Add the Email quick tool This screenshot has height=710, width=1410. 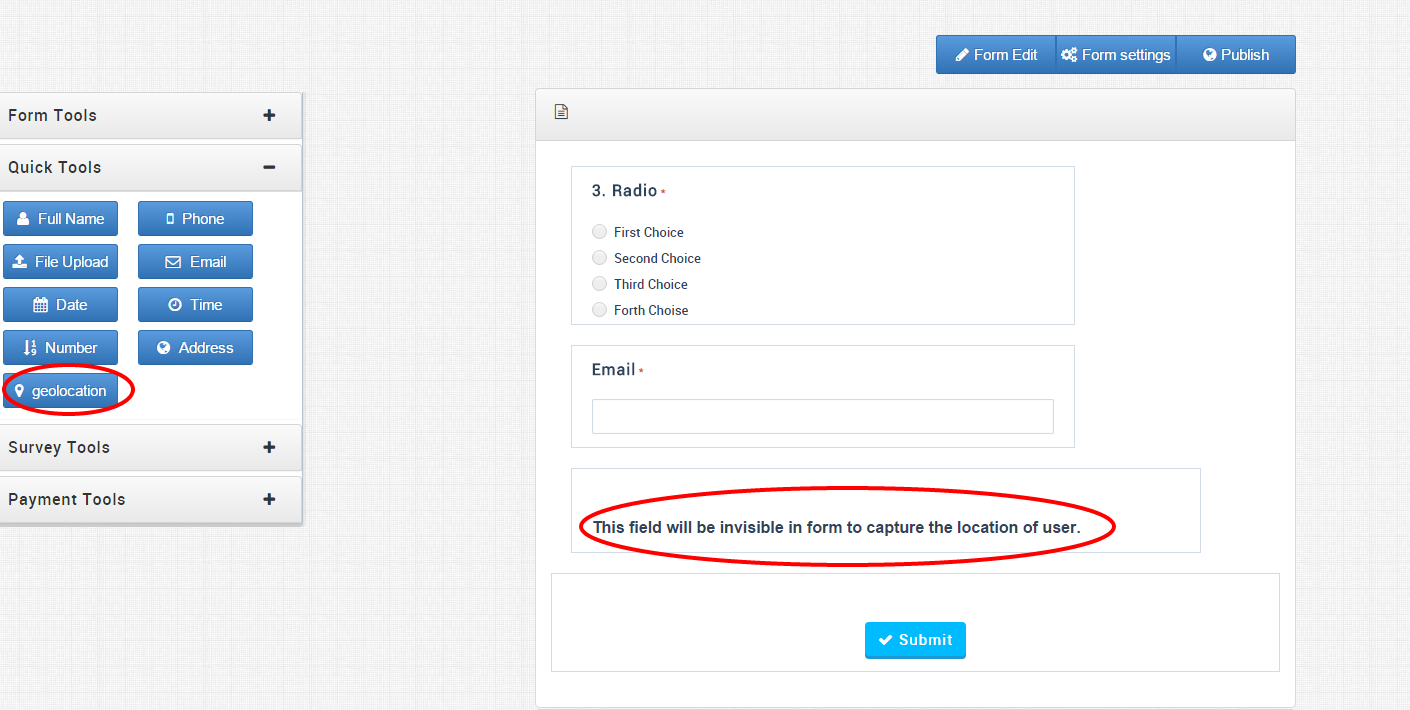[195, 262]
